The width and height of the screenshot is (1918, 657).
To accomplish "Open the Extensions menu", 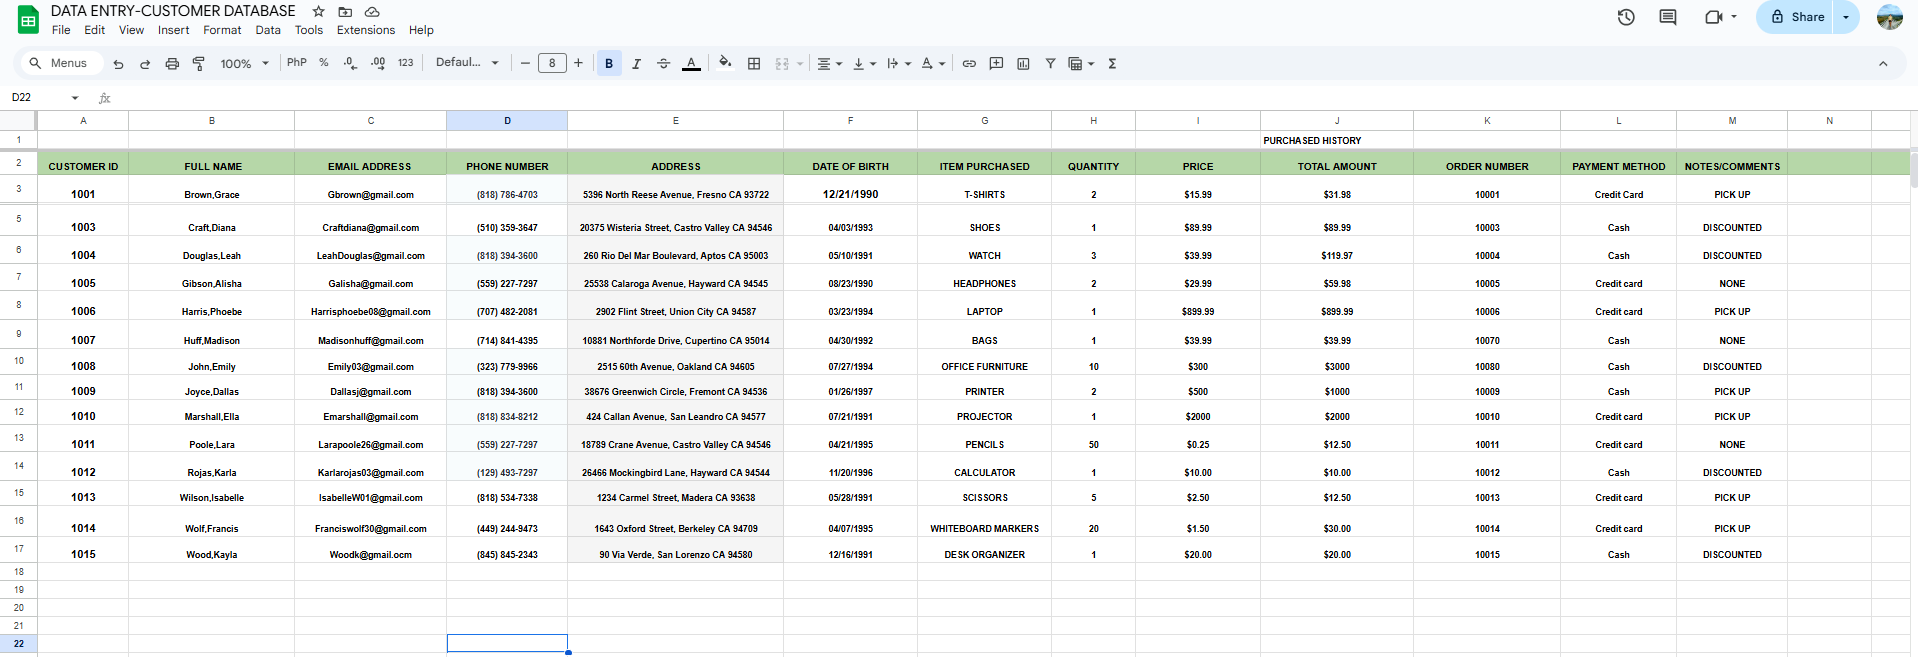I will (365, 30).
